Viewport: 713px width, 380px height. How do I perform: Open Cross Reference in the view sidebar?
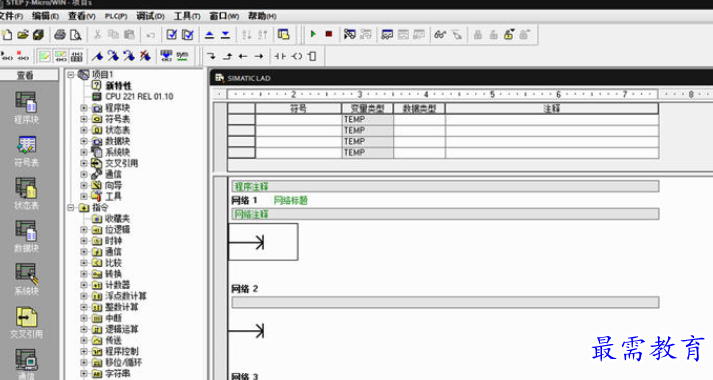pos(26,322)
